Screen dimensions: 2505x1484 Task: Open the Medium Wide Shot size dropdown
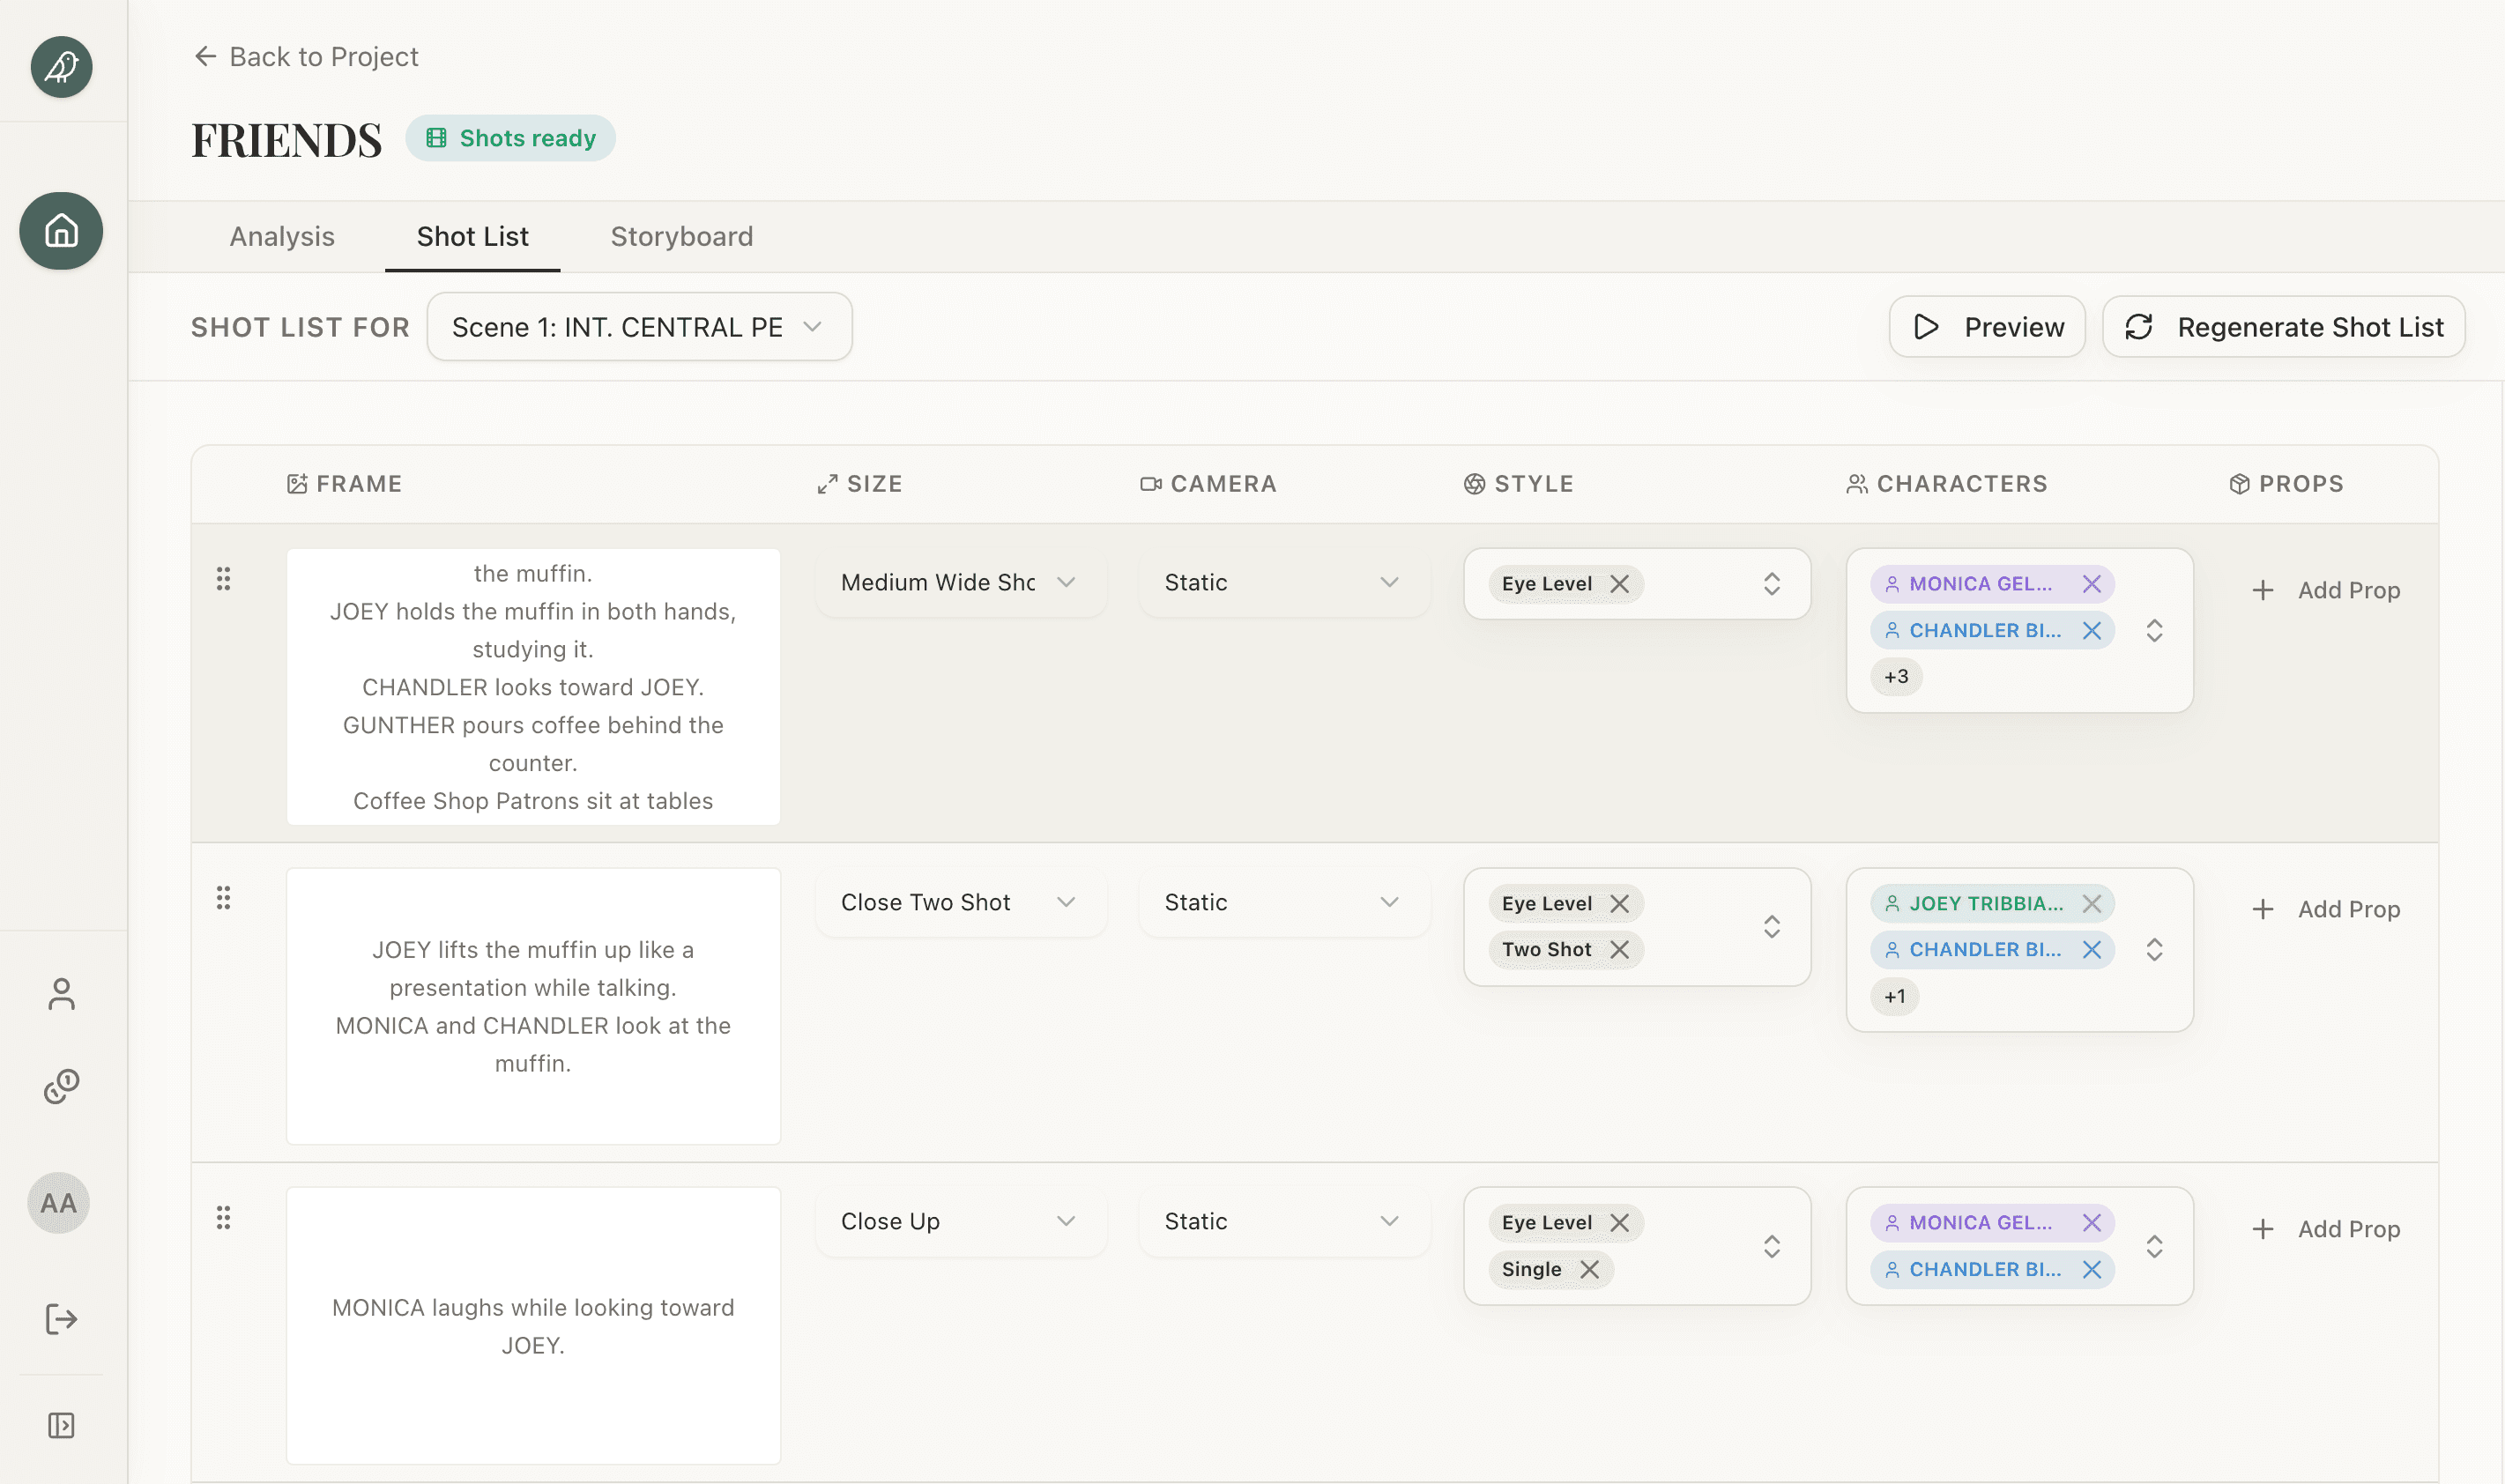[x=960, y=583]
